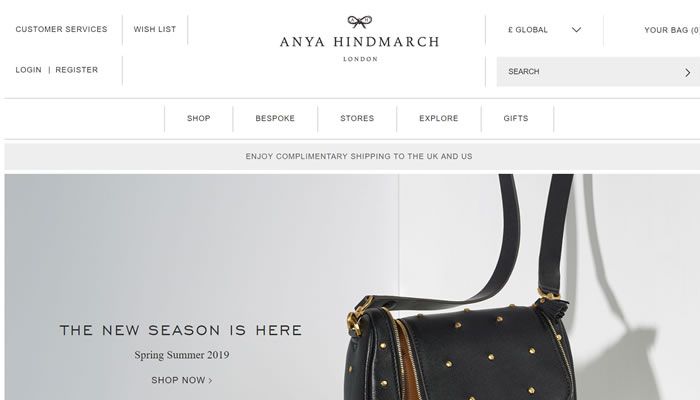Go to the Login page
The image size is (700, 400).
coord(29,70)
